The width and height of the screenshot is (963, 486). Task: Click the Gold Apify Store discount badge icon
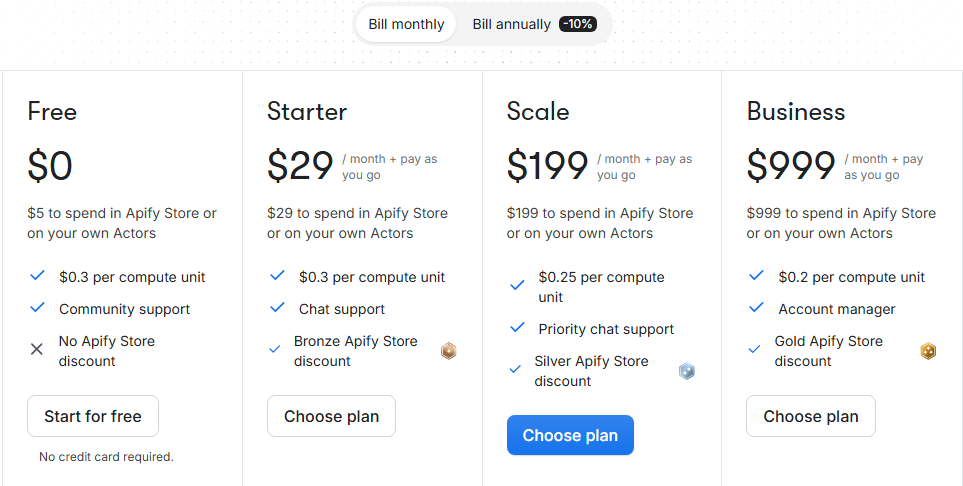pos(928,351)
